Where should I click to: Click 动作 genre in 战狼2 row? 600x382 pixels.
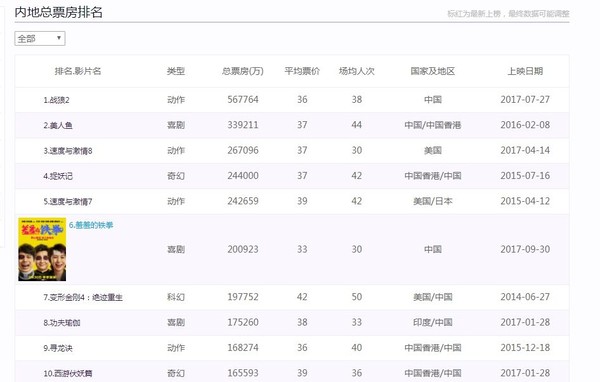pos(176,100)
